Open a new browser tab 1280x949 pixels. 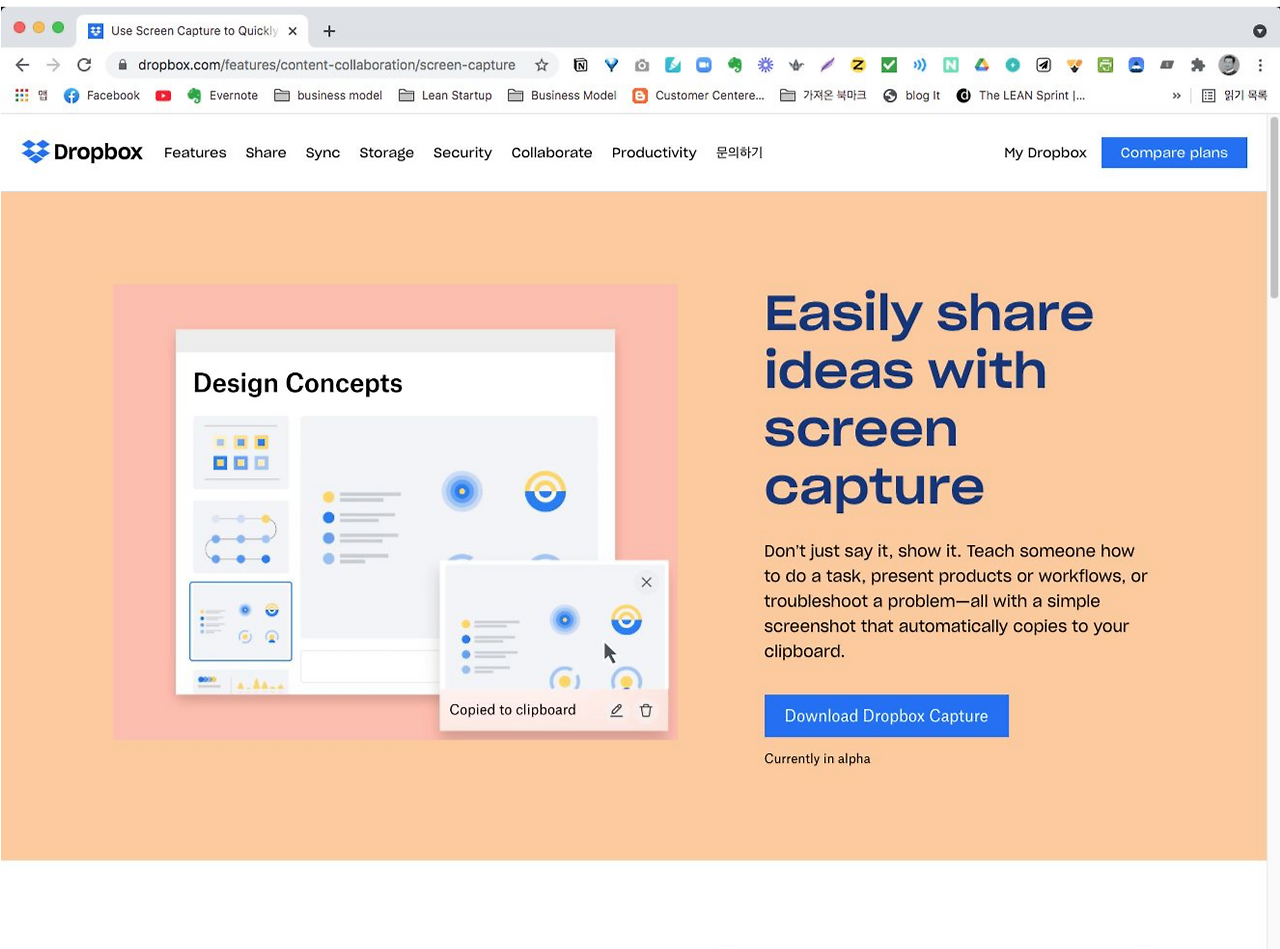(329, 31)
